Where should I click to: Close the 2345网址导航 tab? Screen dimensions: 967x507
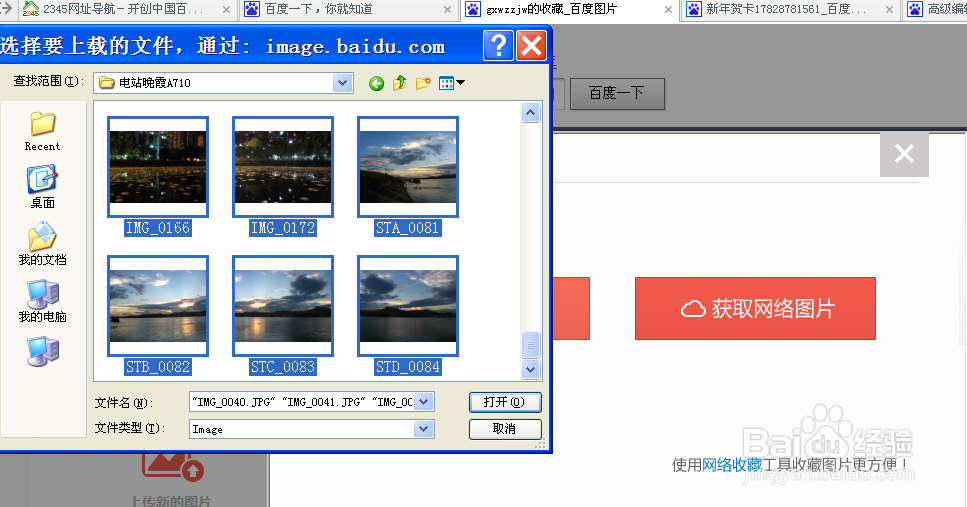(226, 10)
